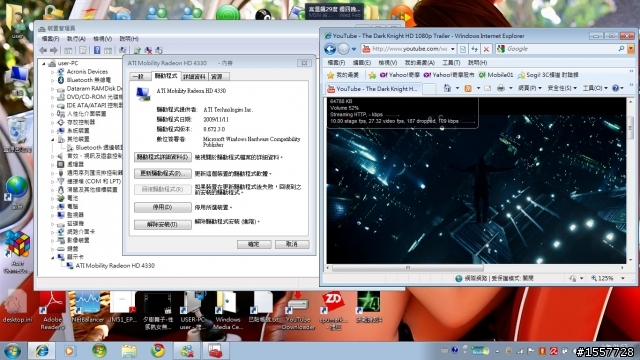Open the Print icon dropdown arrow in IE
Image resolution: width=640 pixels, height=360 pixels.
(x=510, y=88)
